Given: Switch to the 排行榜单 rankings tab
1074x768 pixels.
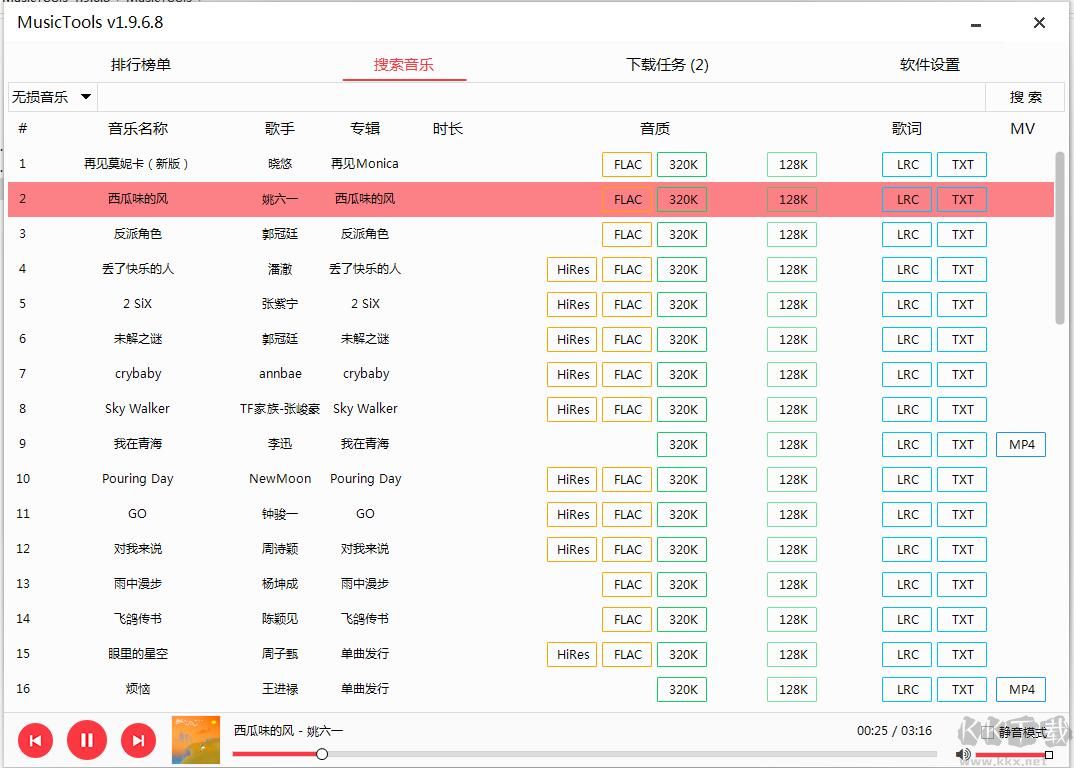Looking at the screenshot, I should click(x=140, y=63).
